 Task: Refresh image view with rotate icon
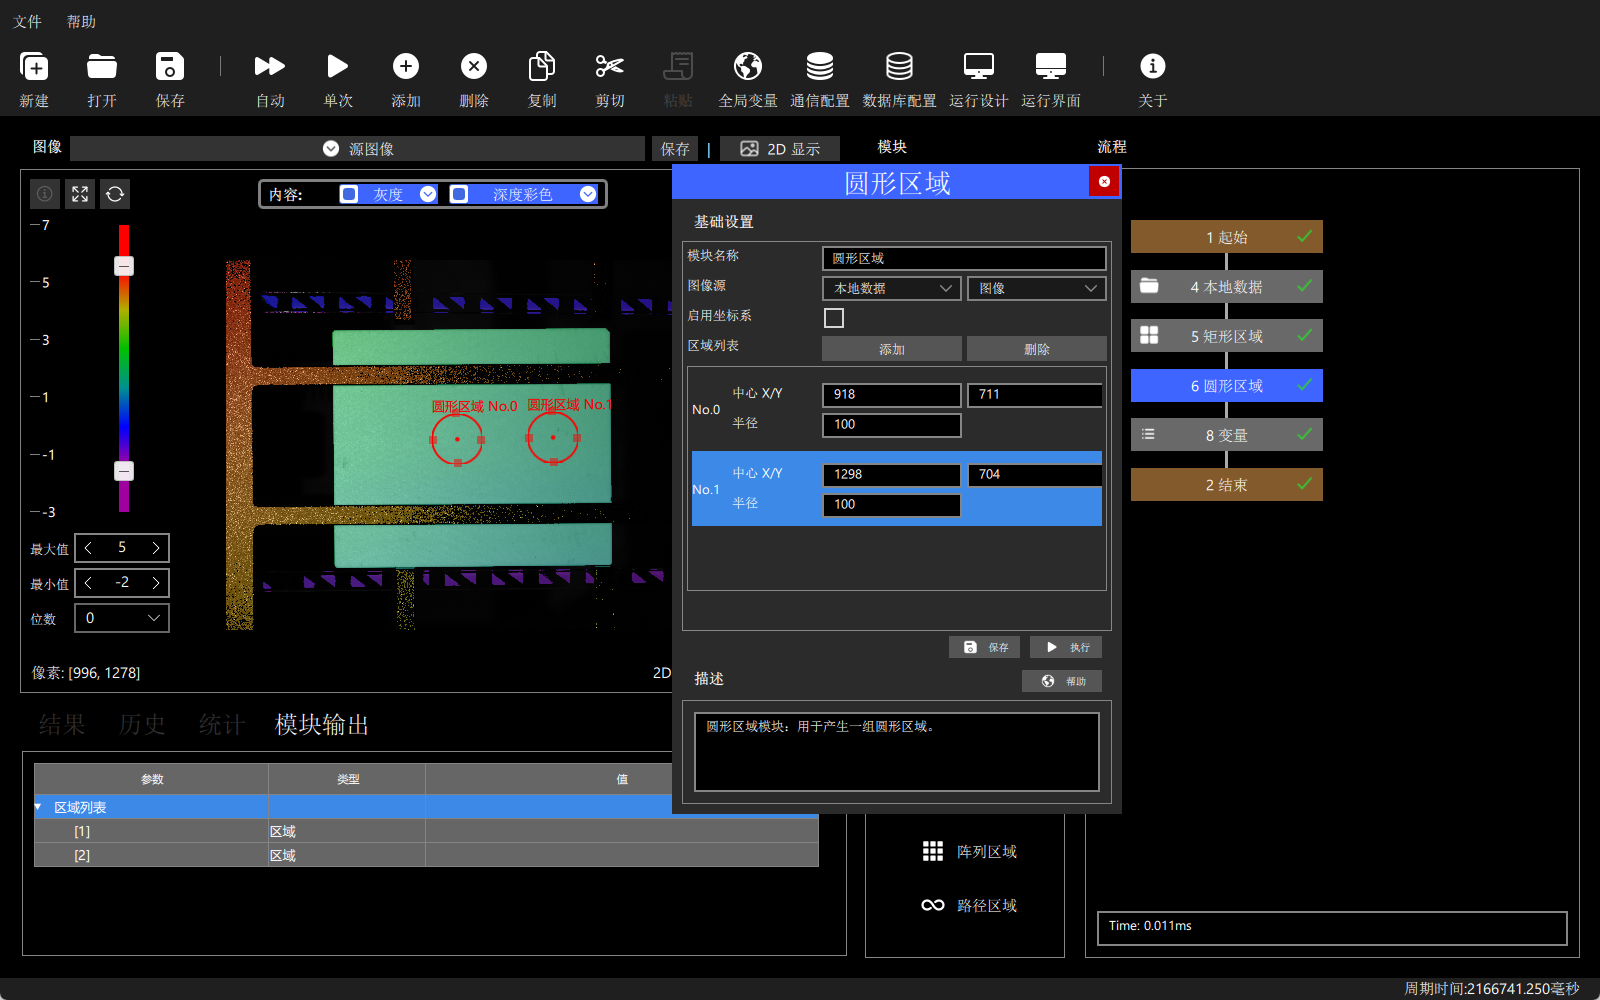tap(115, 194)
